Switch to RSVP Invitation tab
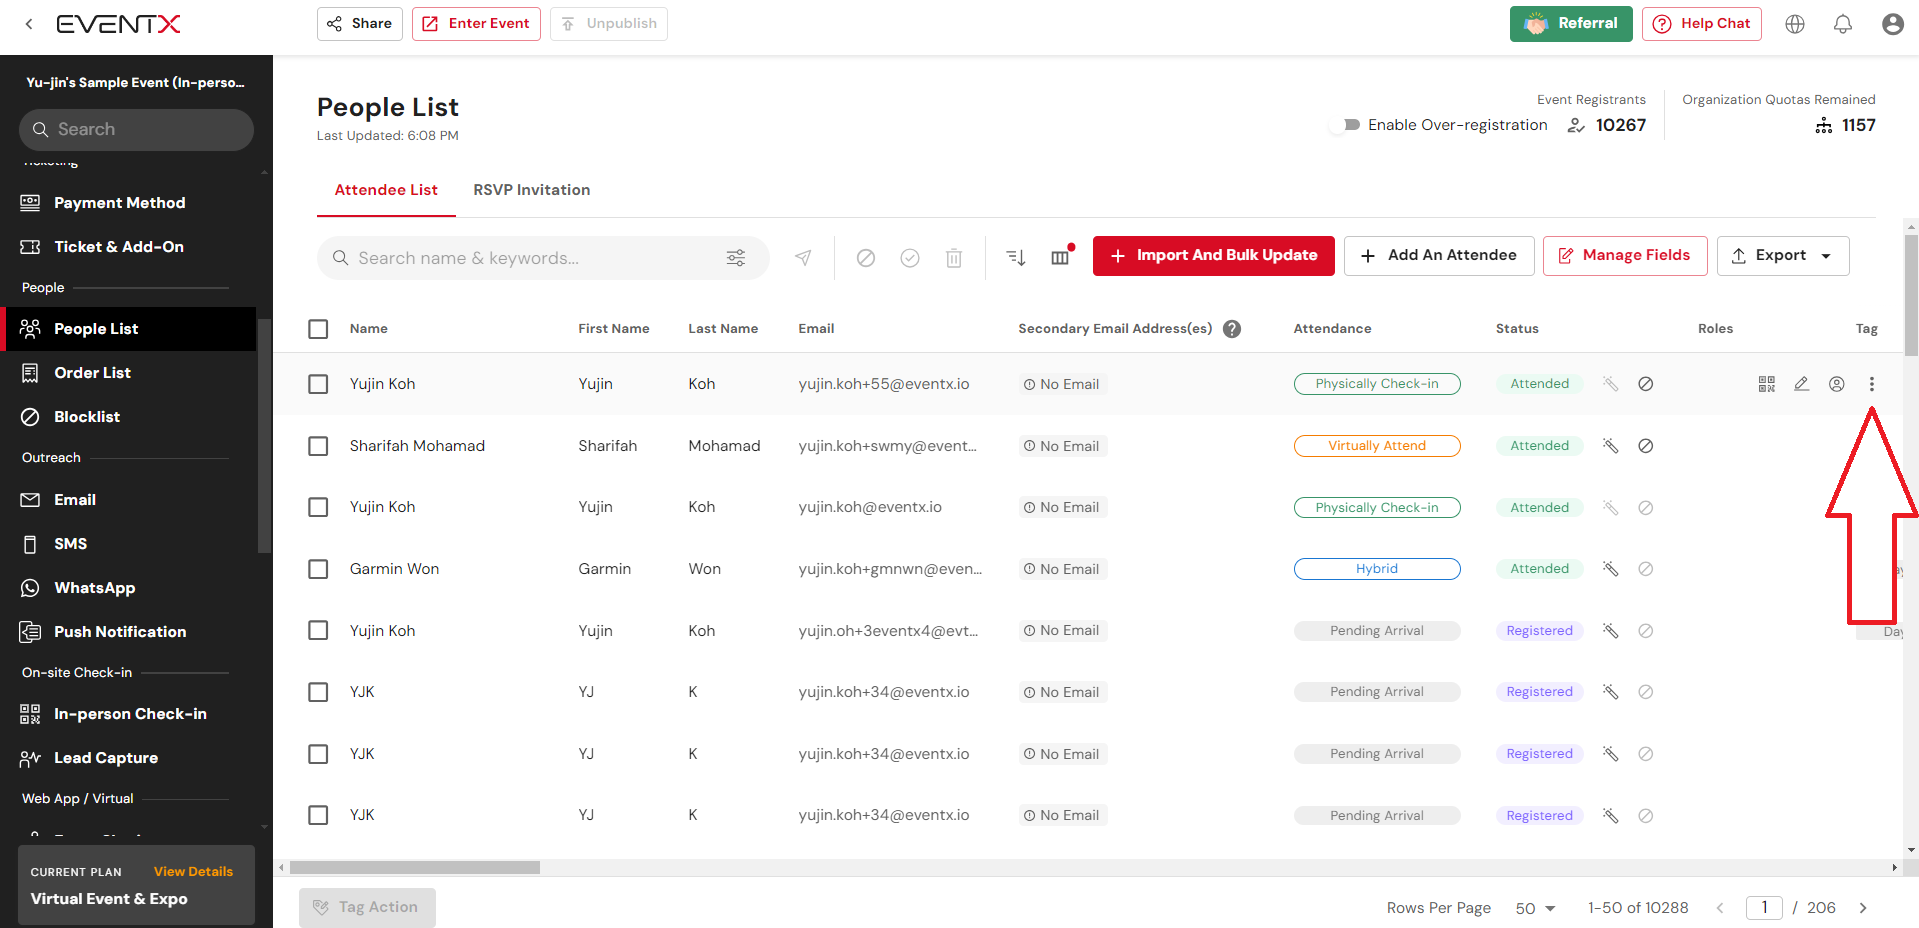The height and width of the screenshot is (928, 1919). pos(532,190)
